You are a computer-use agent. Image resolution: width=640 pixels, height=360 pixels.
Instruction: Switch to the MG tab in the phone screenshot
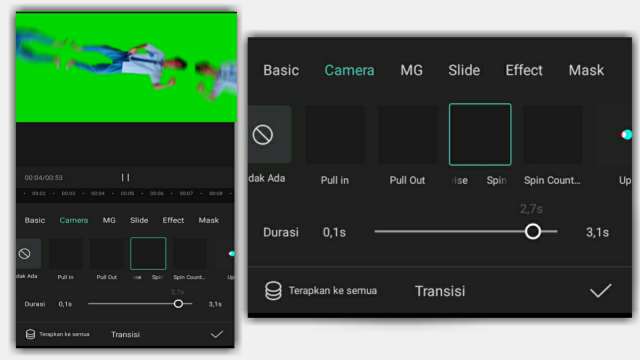[x=109, y=220]
